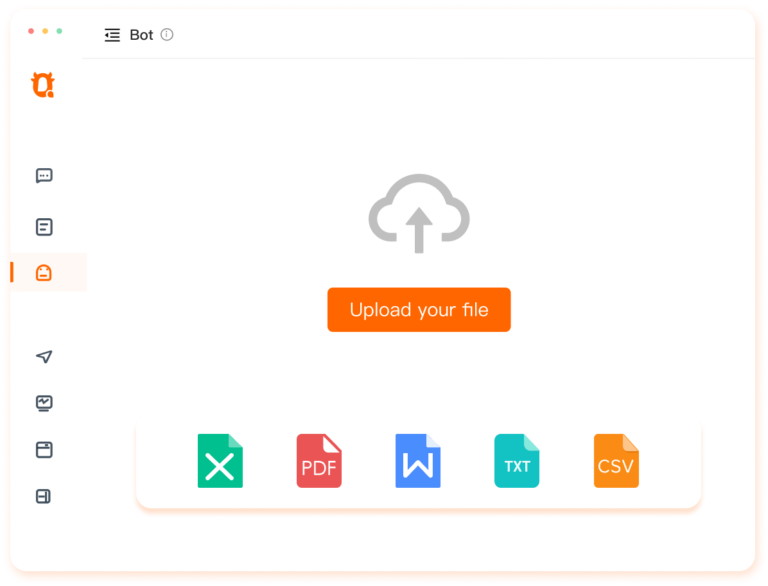Click the info icon next to Bot
Image resolution: width=768 pixels, height=586 pixels.
[x=167, y=34]
